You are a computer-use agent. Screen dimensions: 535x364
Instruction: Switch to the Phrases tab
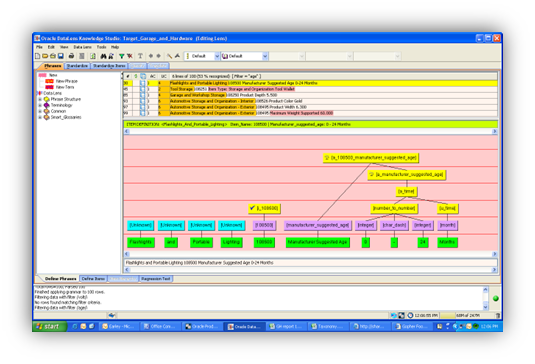[x=53, y=65]
